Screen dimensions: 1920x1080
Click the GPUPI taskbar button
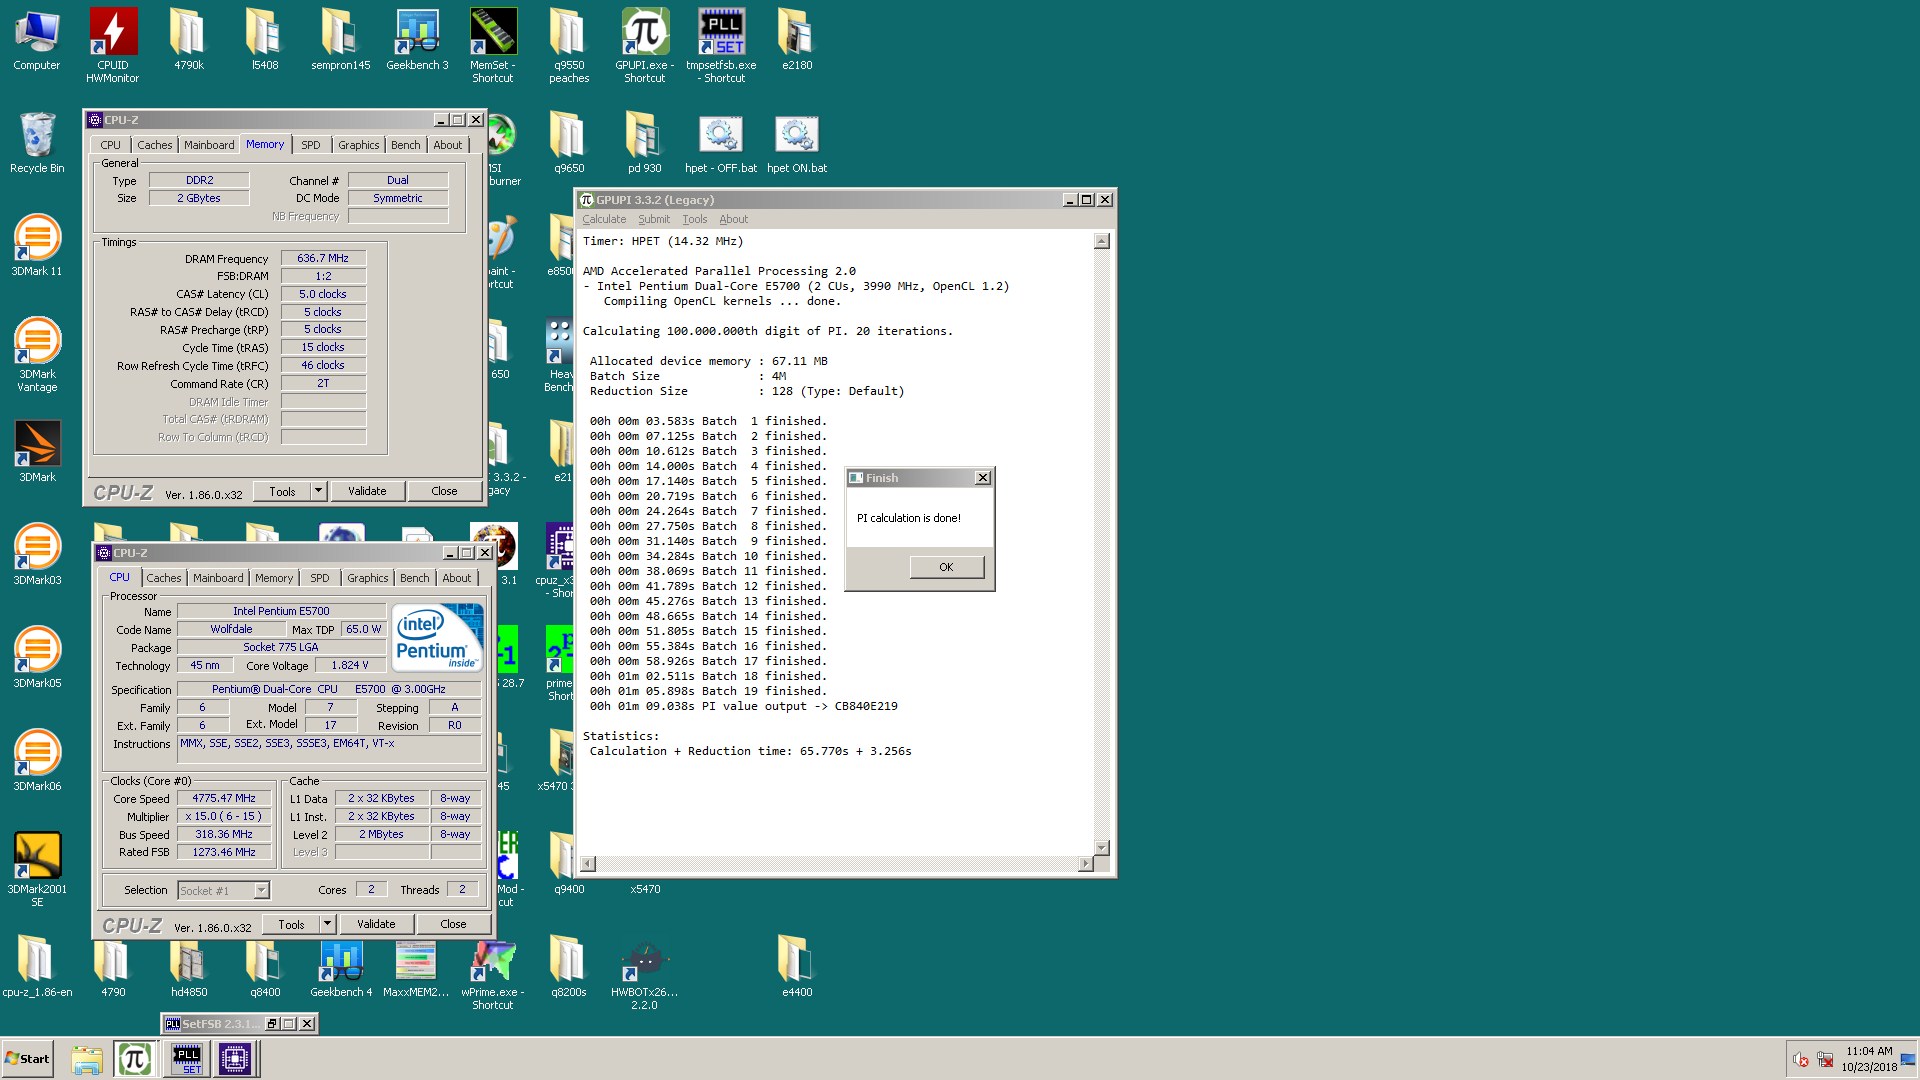135,1059
